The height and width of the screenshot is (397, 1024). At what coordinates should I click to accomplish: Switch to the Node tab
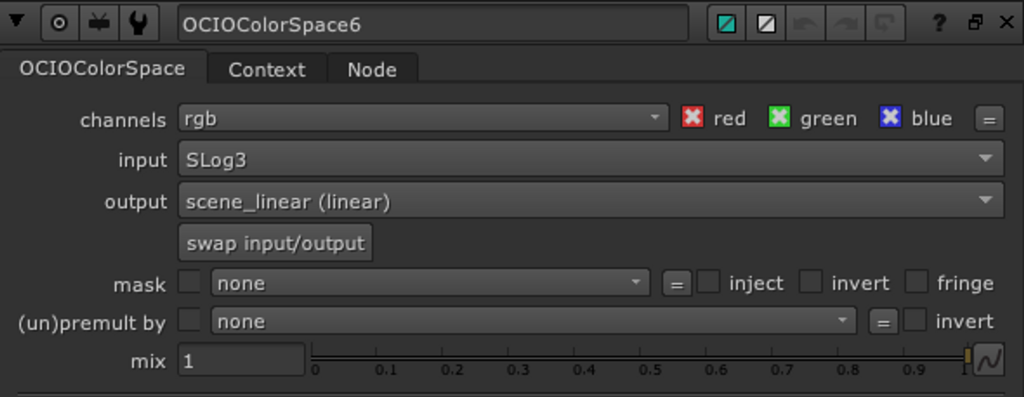(x=372, y=70)
